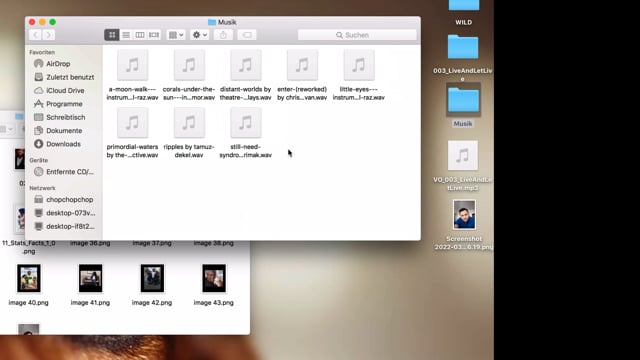Switch to column view

[x=140, y=35]
